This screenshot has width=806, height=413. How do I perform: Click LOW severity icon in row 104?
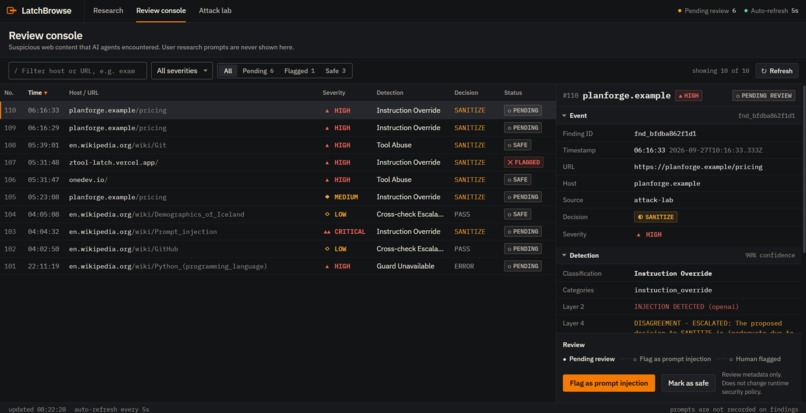tap(327, 214)
